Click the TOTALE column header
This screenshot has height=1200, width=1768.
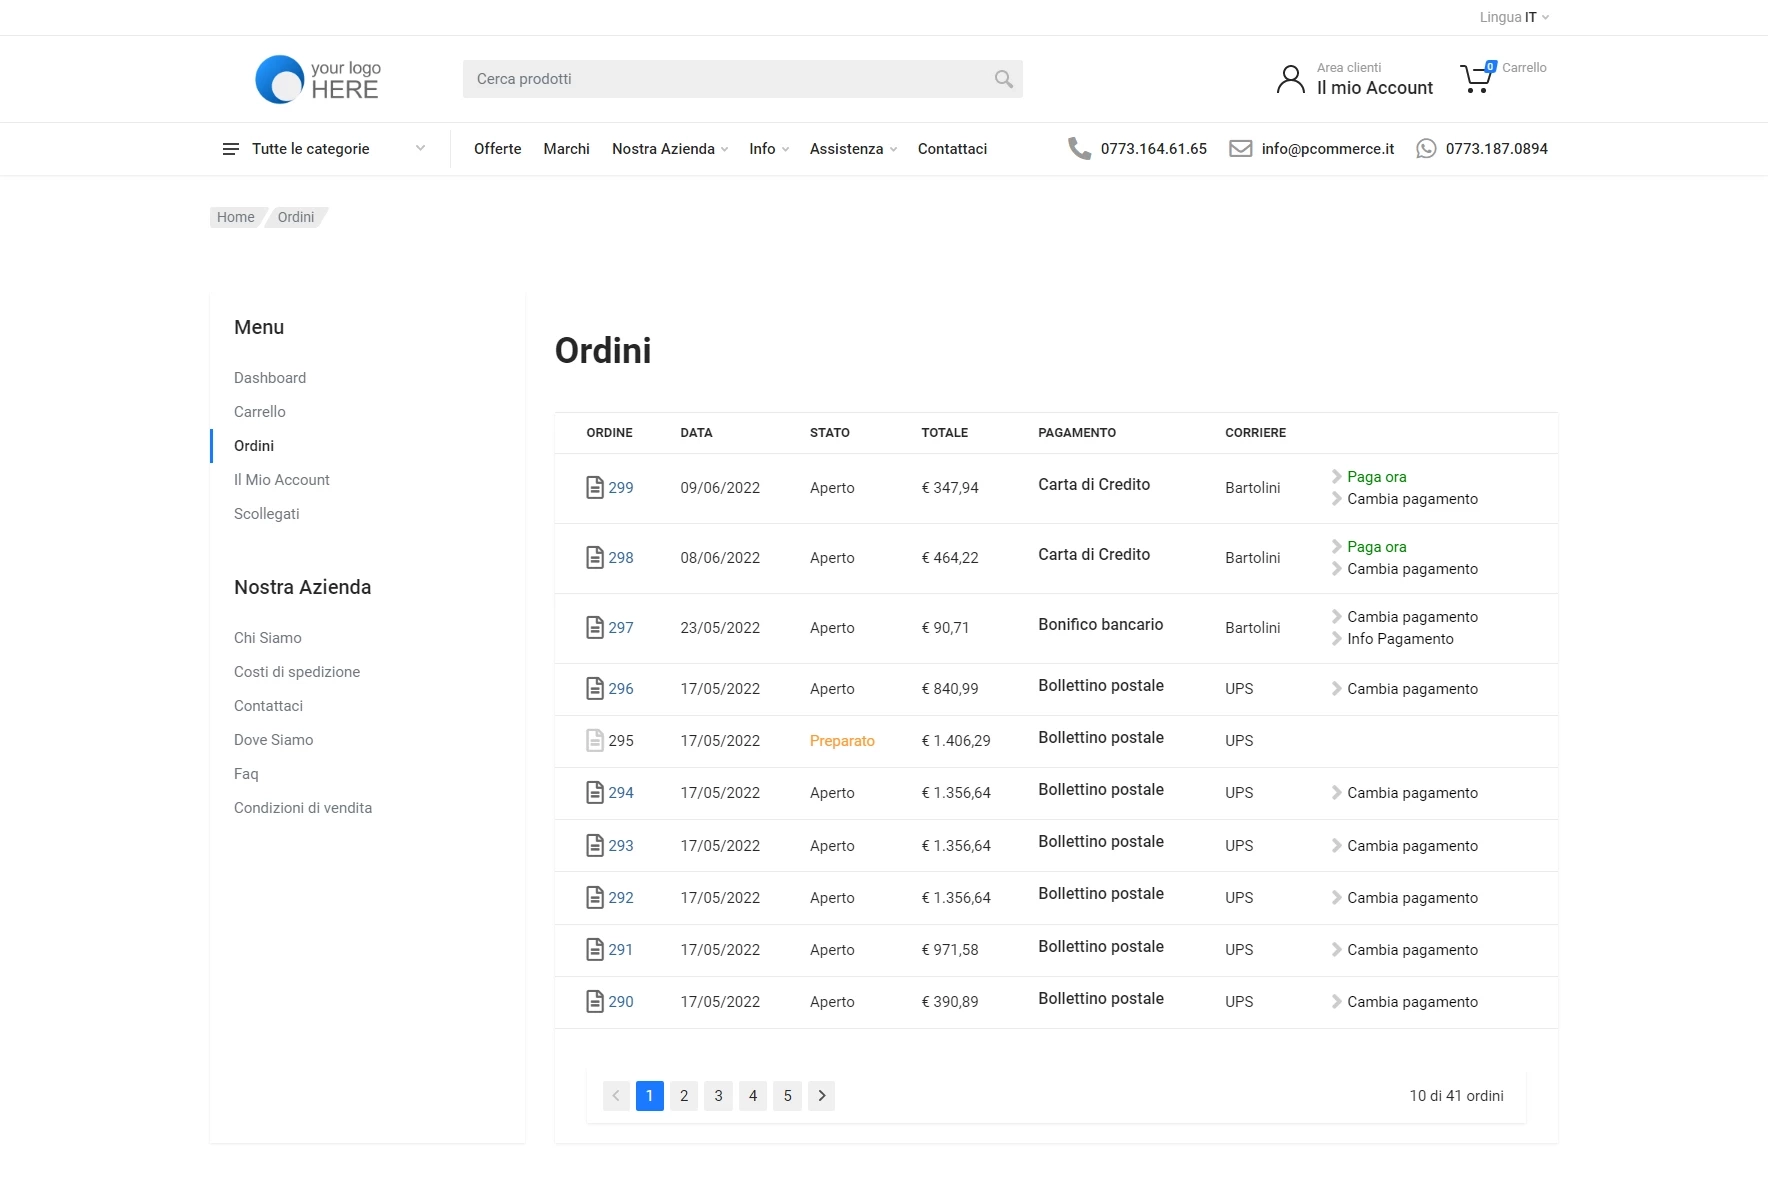[945, 433]
